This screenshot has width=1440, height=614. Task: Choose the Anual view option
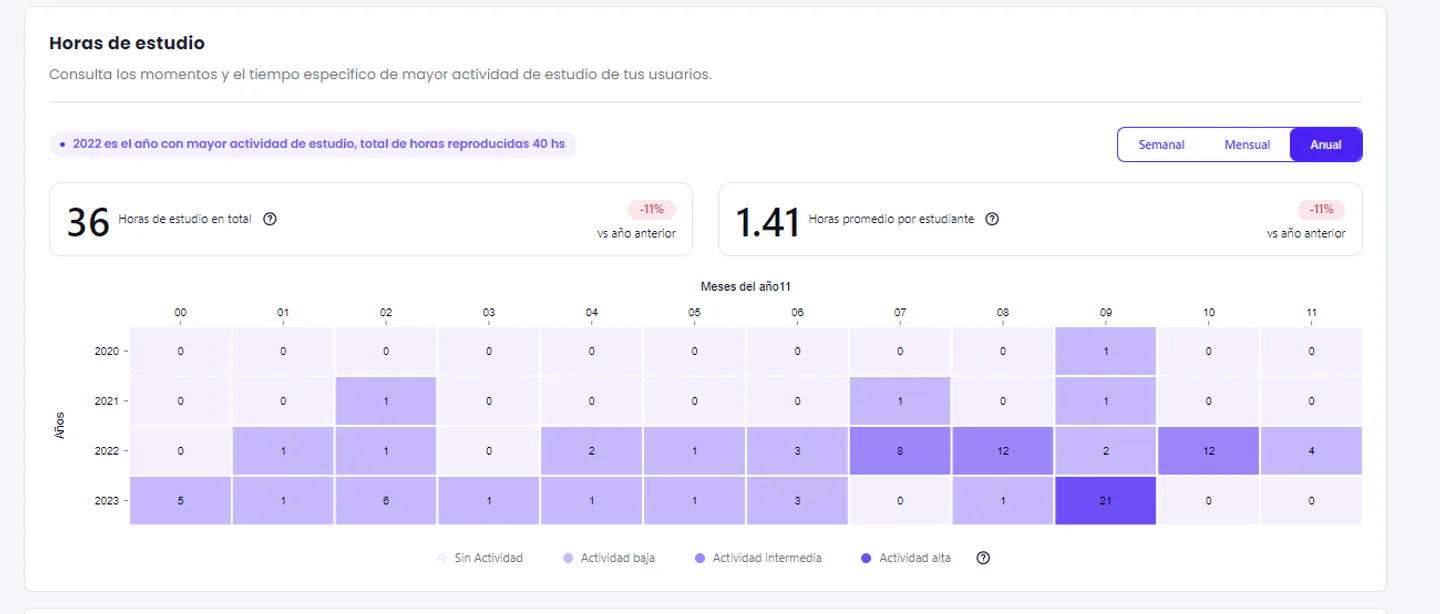pyautogui.click(x=1325, y=145)
